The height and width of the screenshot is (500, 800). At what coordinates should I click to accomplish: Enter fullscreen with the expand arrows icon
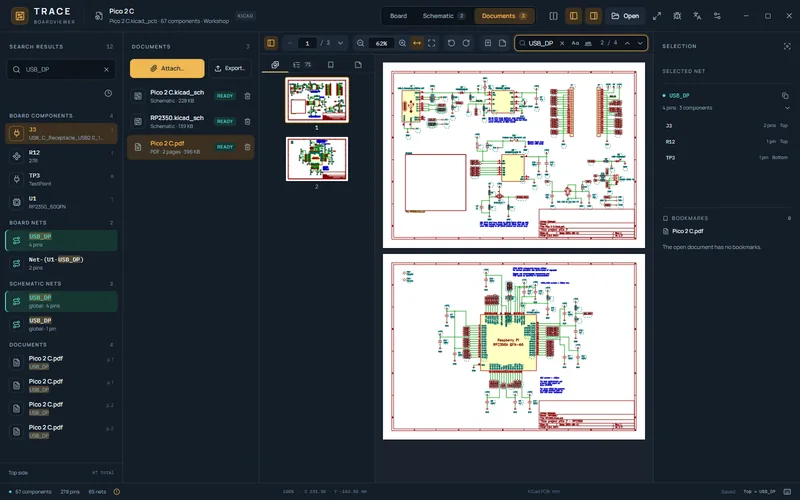coord(657,16)
